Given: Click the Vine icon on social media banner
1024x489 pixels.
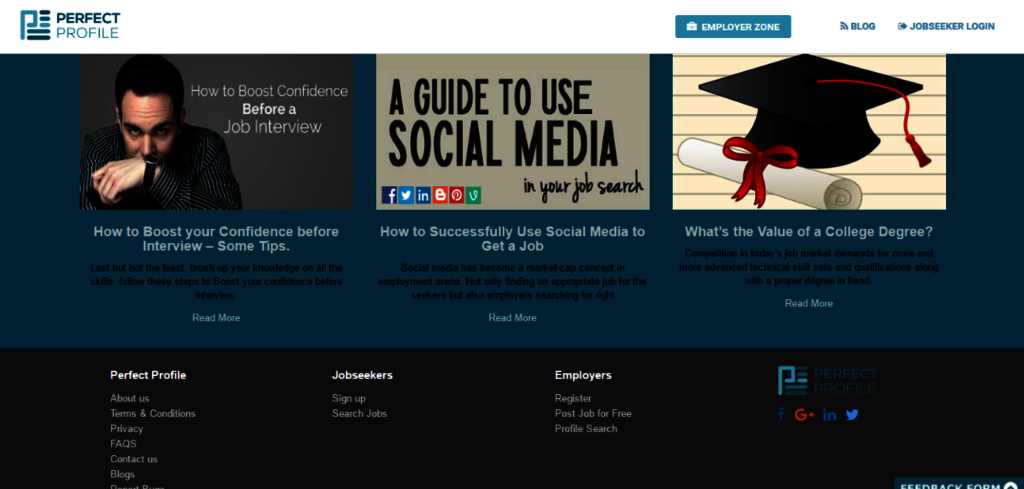Looking at the screenshot, I should 473,195.
